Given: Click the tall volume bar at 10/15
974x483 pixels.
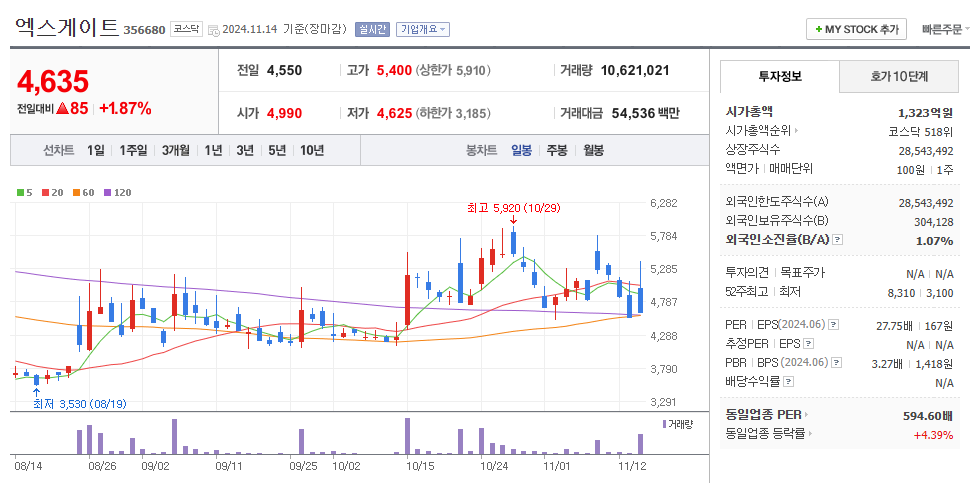Looking at the screenshot, I should click(407, 436).
